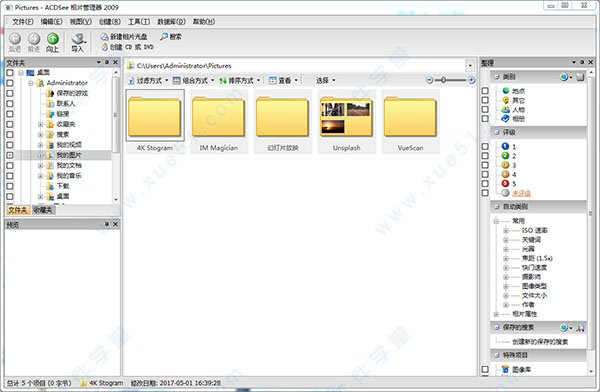This screenshot has width=600, height=392.
Task: Close the 预览 preview panel
Action: 115,224
